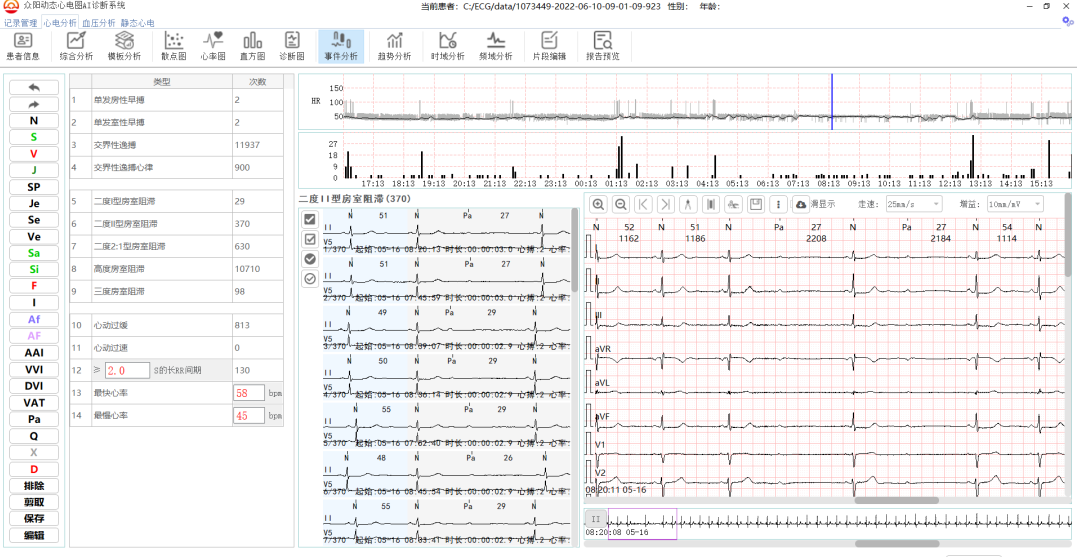Click the zoom in magnifier on ECG toolbar
1077x557 pixels.
pos(598,204)
